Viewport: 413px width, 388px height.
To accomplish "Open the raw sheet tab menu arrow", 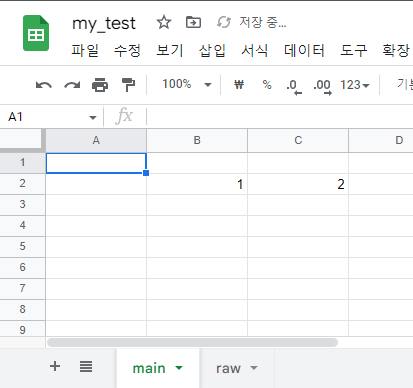I will coord(254,368).
